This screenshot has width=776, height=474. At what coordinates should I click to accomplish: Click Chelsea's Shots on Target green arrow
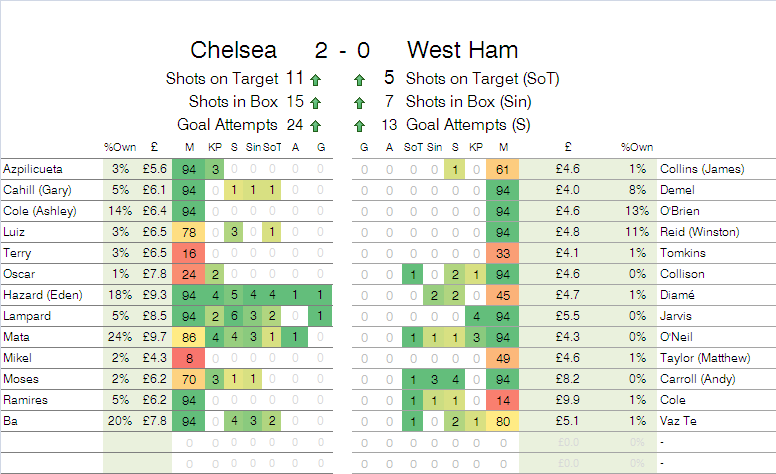click(x=315, y=79)
